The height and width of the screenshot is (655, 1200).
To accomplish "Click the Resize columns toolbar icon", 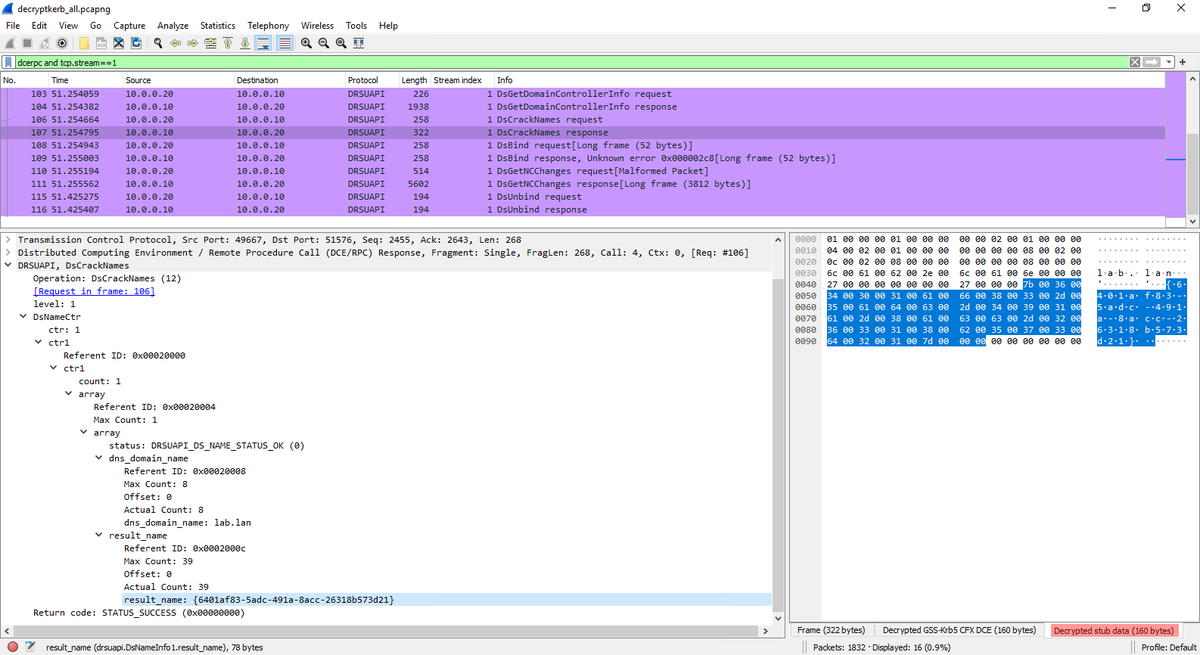I will pyautogui.click(x=358, y=43).
